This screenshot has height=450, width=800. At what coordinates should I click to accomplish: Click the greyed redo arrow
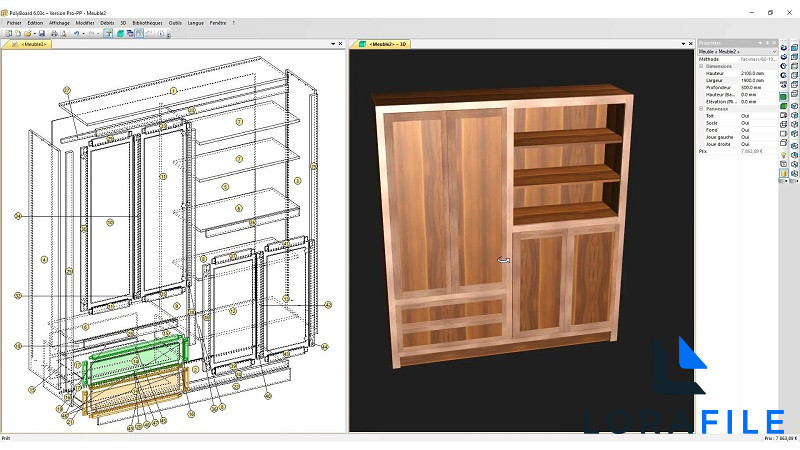pyautogui.click(x=91, y=33)
